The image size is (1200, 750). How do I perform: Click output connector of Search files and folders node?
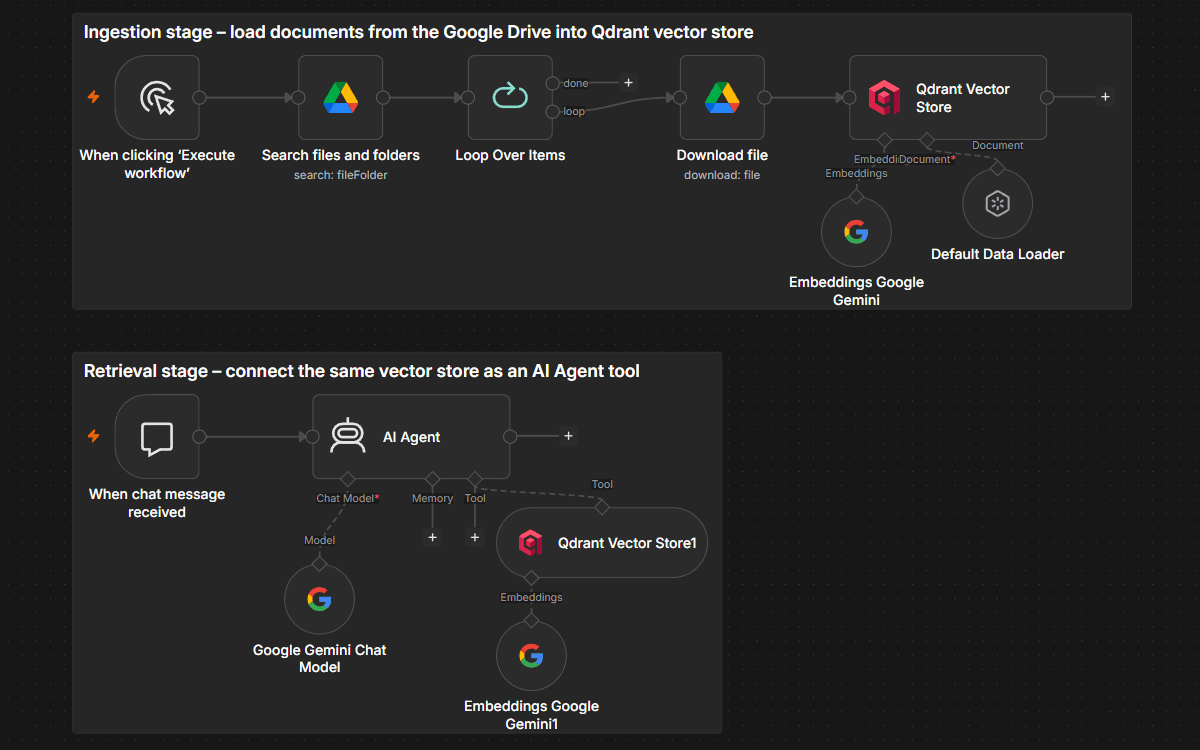tap(383, 97)
